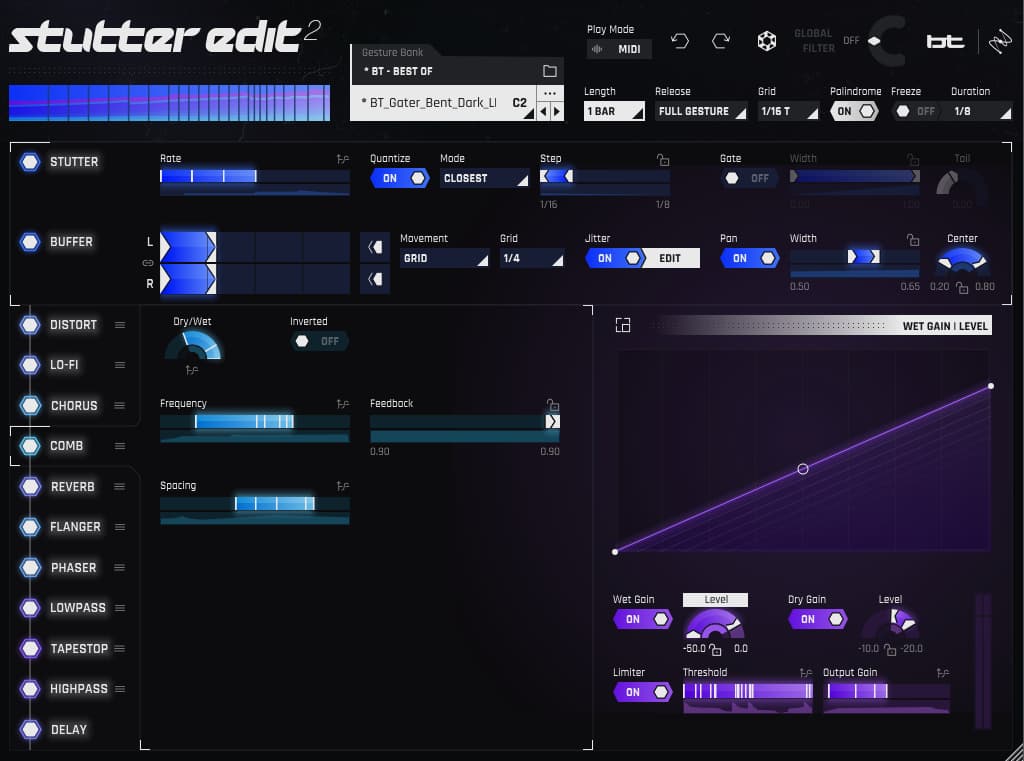This screenshot has width=1024, height=761.
Task: Toggle the Dry Gain ON switch
Action: [x=818, y=619]
